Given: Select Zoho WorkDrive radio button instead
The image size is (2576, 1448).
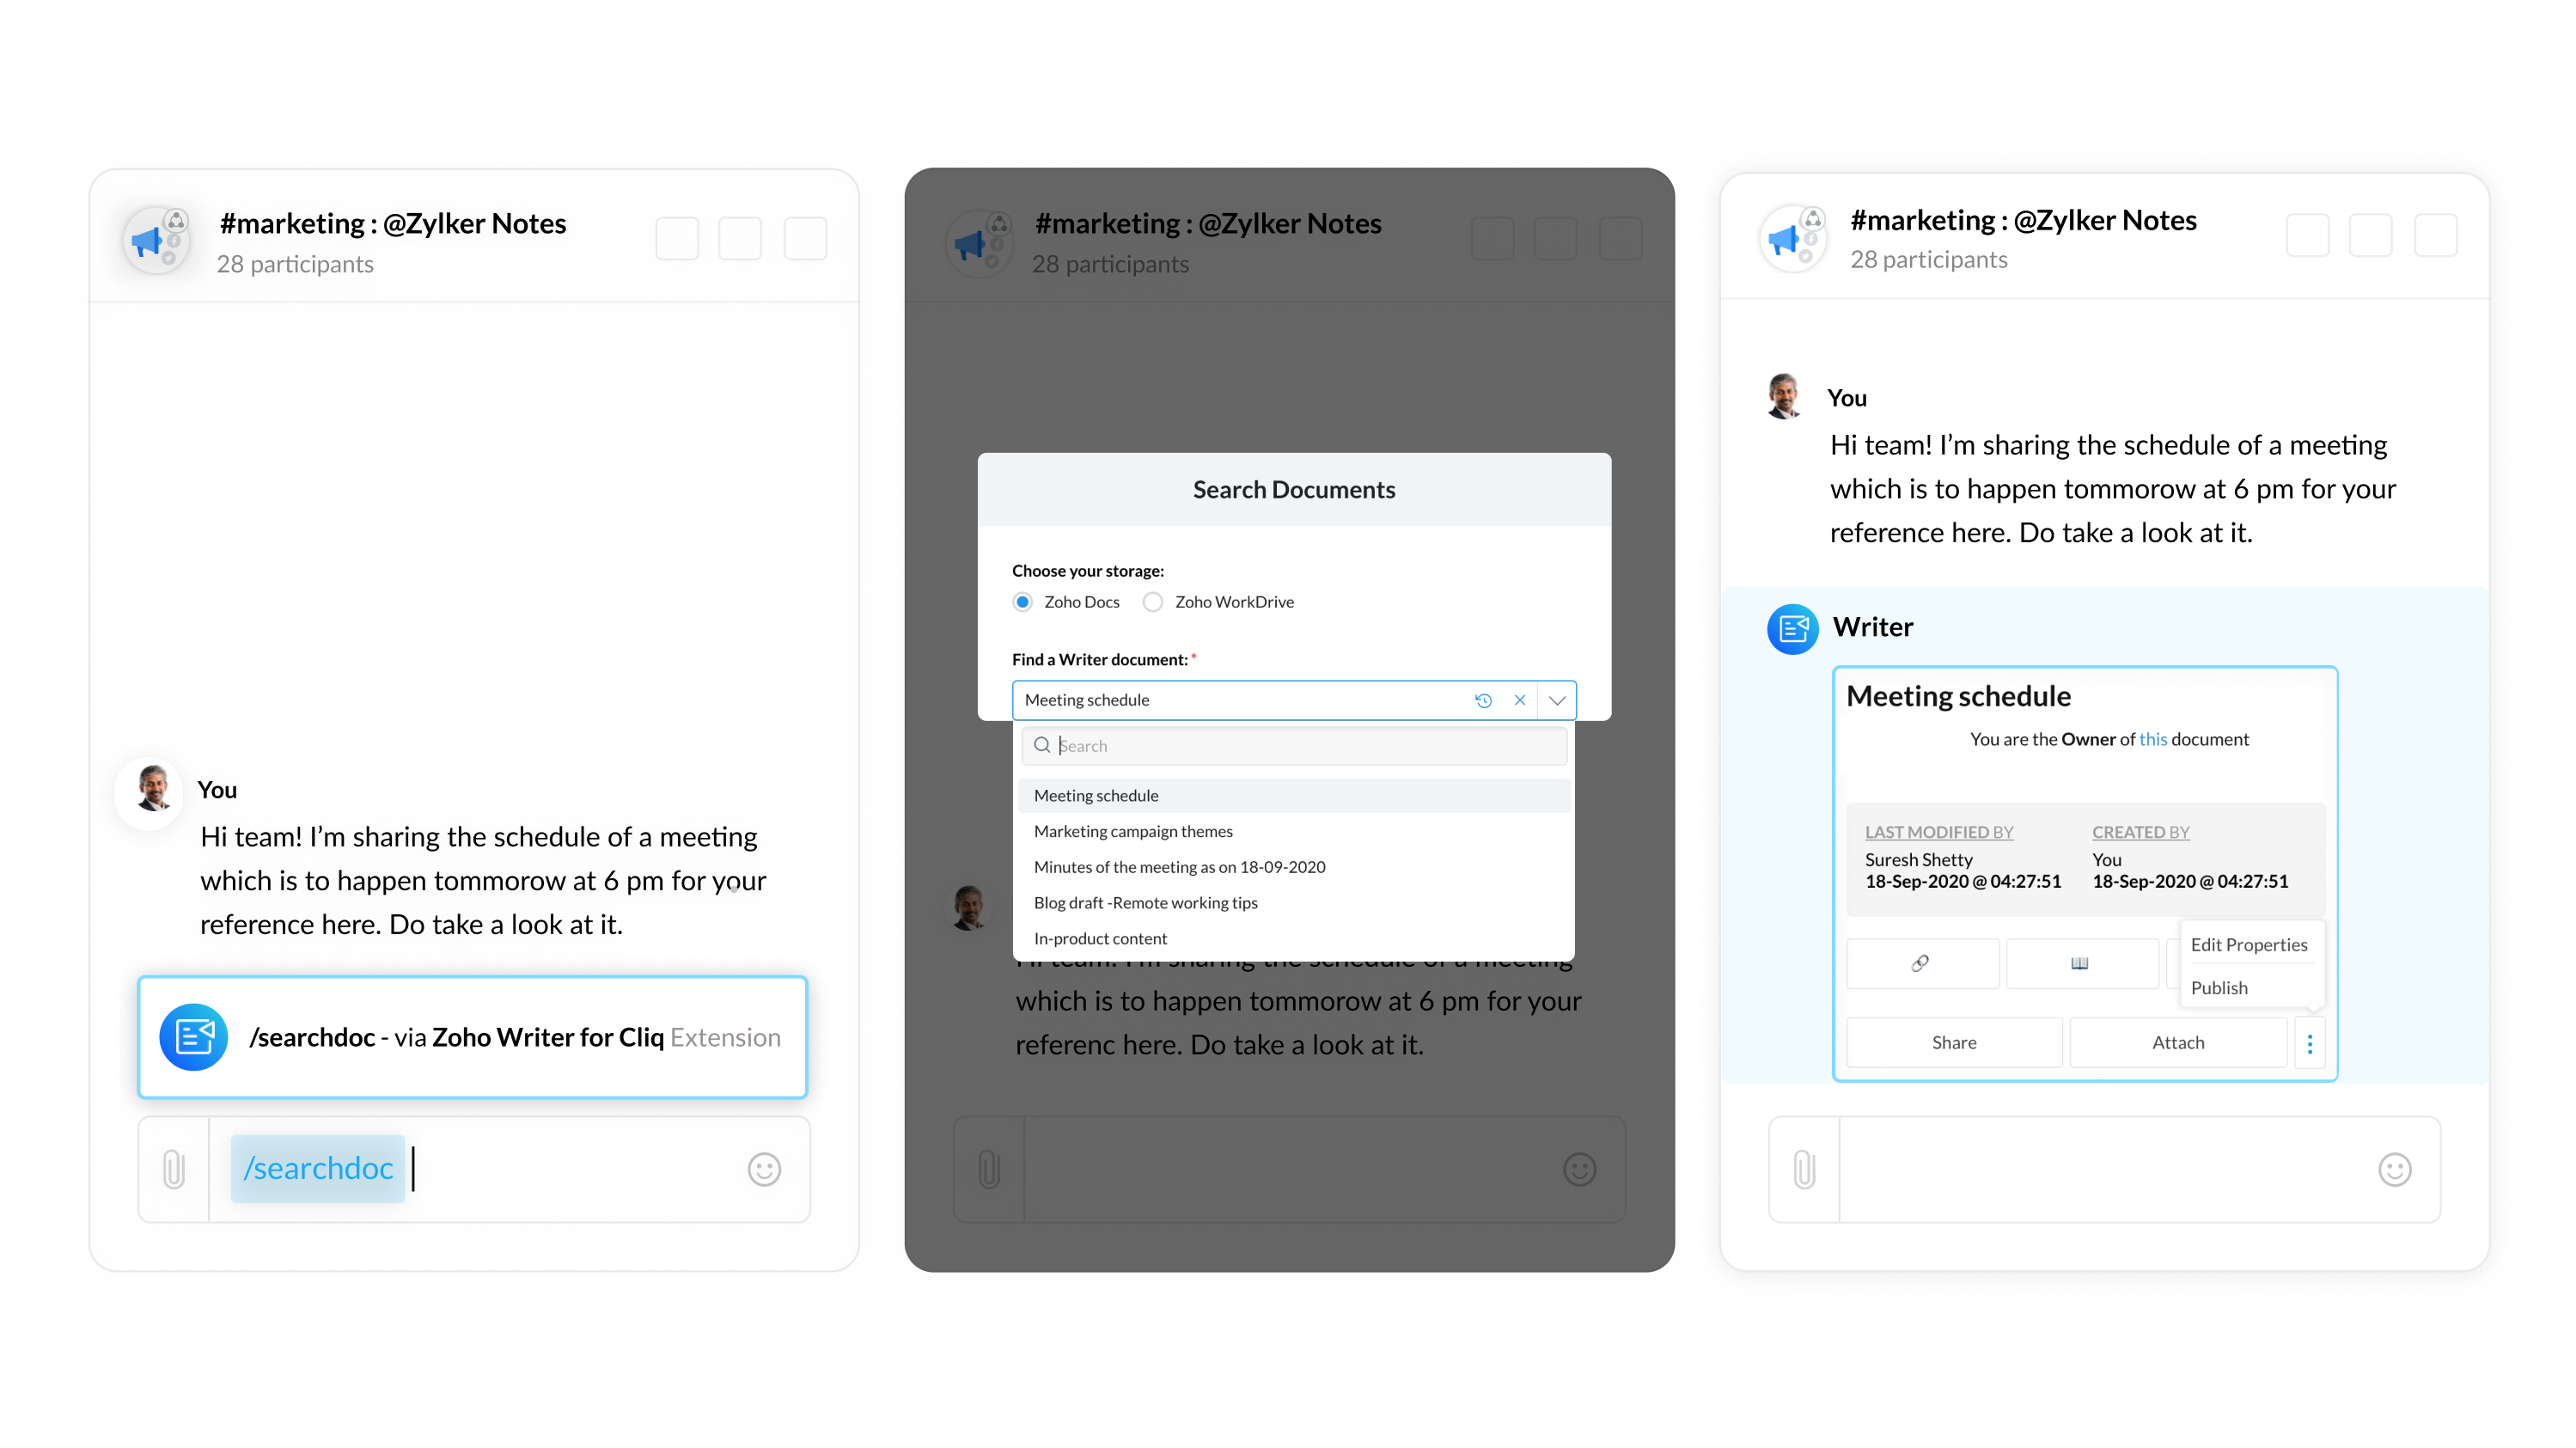Looking at the screenshot, I should click(1150, 602).
